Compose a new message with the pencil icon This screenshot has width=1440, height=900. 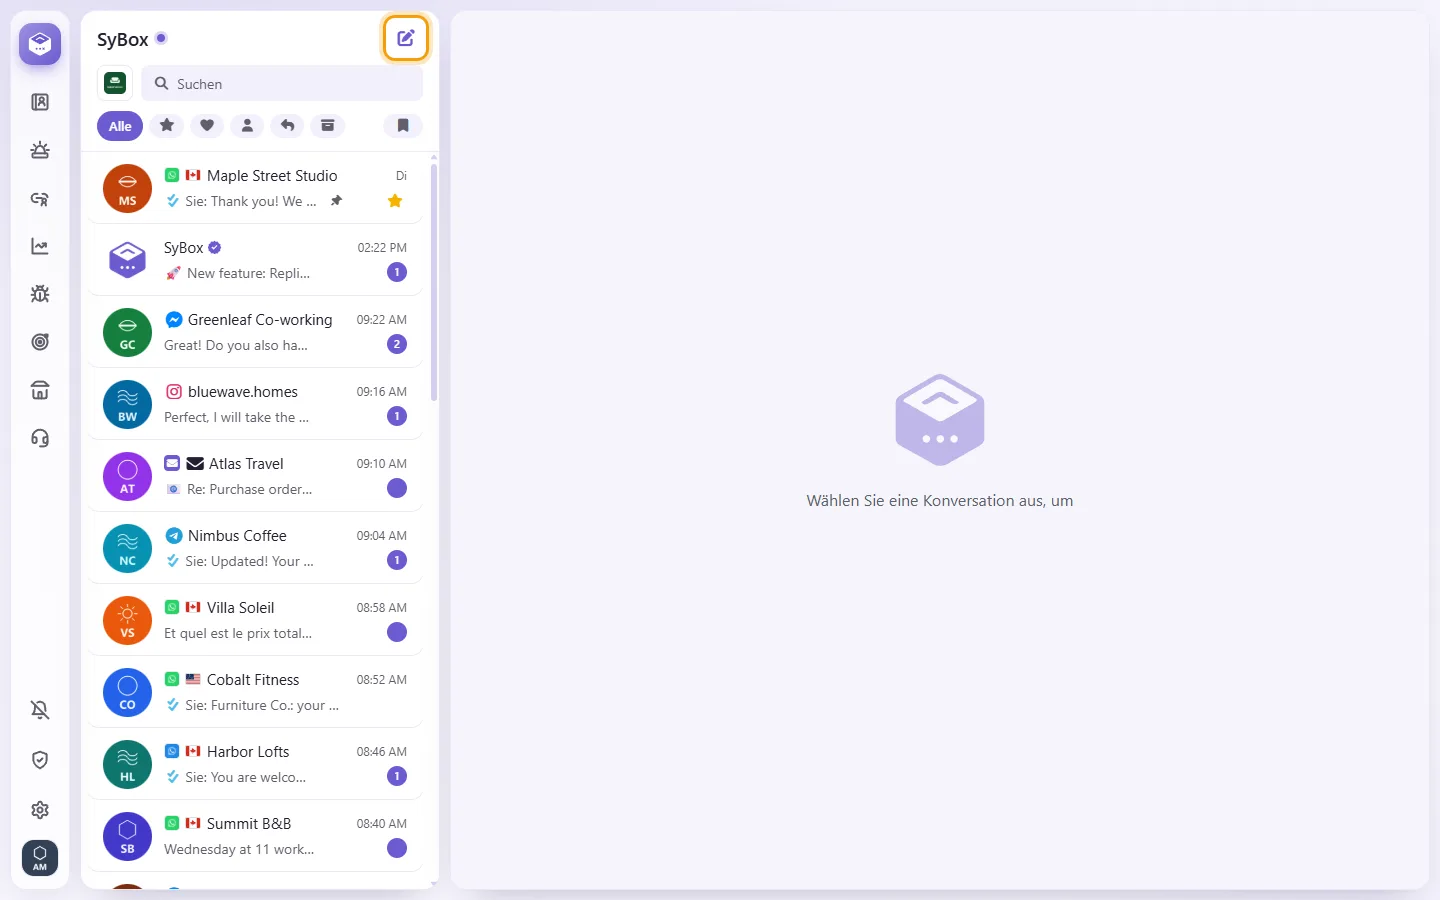click(x=406, y=39)
